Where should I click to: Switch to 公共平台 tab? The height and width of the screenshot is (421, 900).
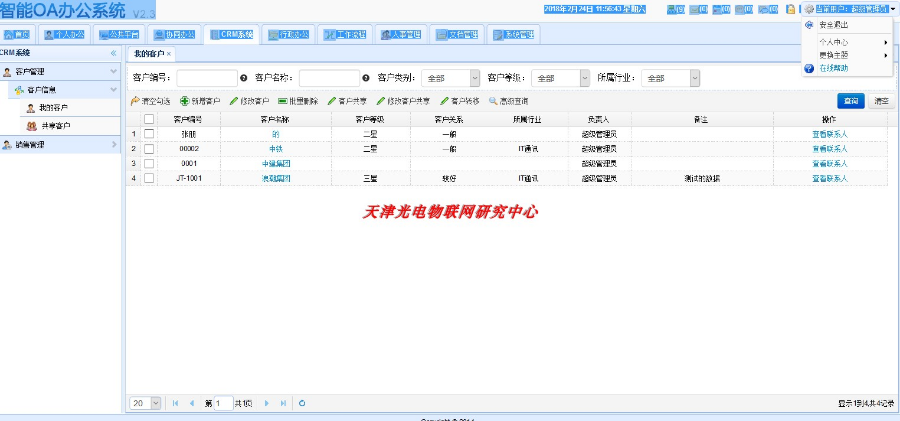[x=119, y=34]
